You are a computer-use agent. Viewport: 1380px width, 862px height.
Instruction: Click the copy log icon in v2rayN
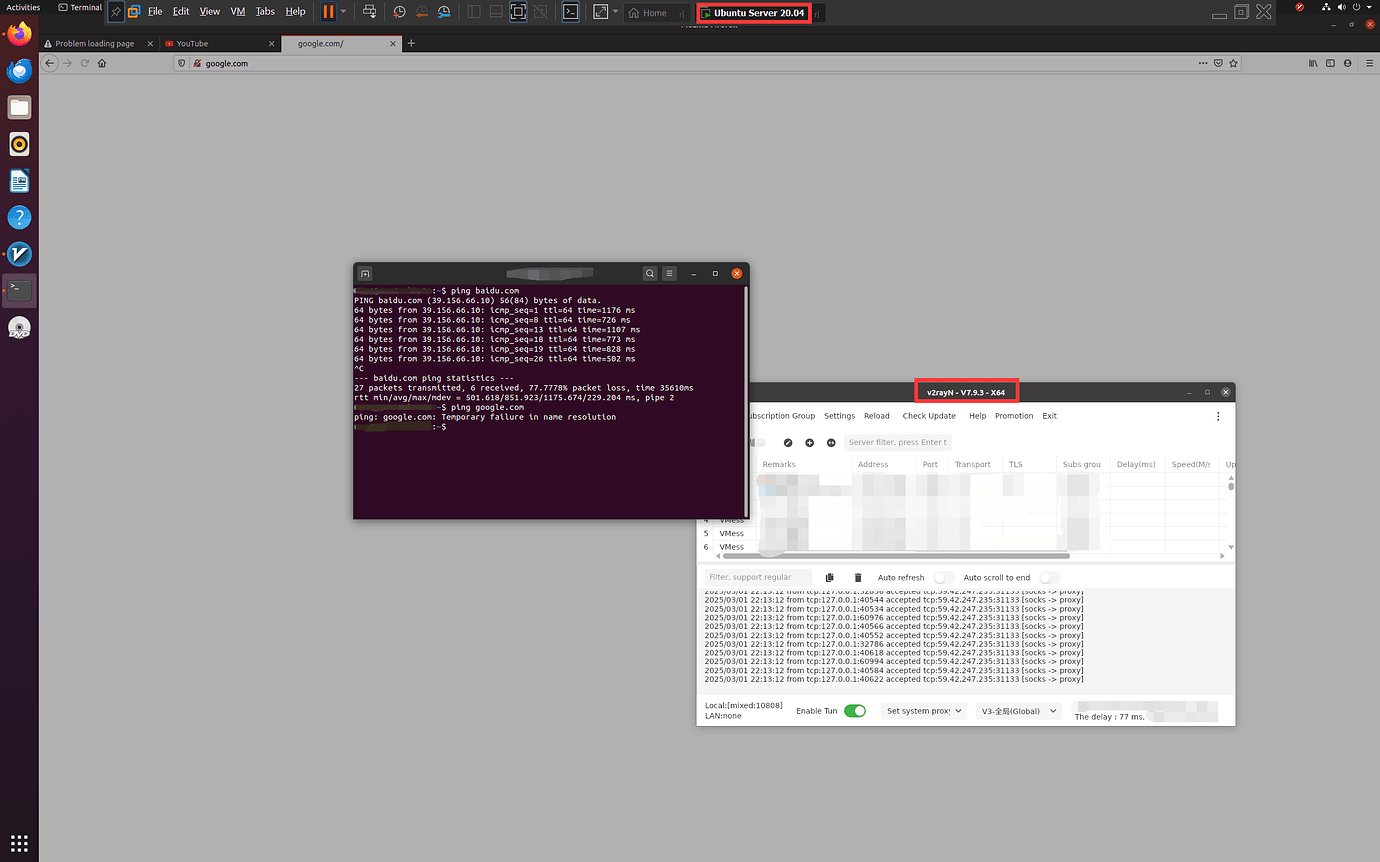(x=830, y=577)
